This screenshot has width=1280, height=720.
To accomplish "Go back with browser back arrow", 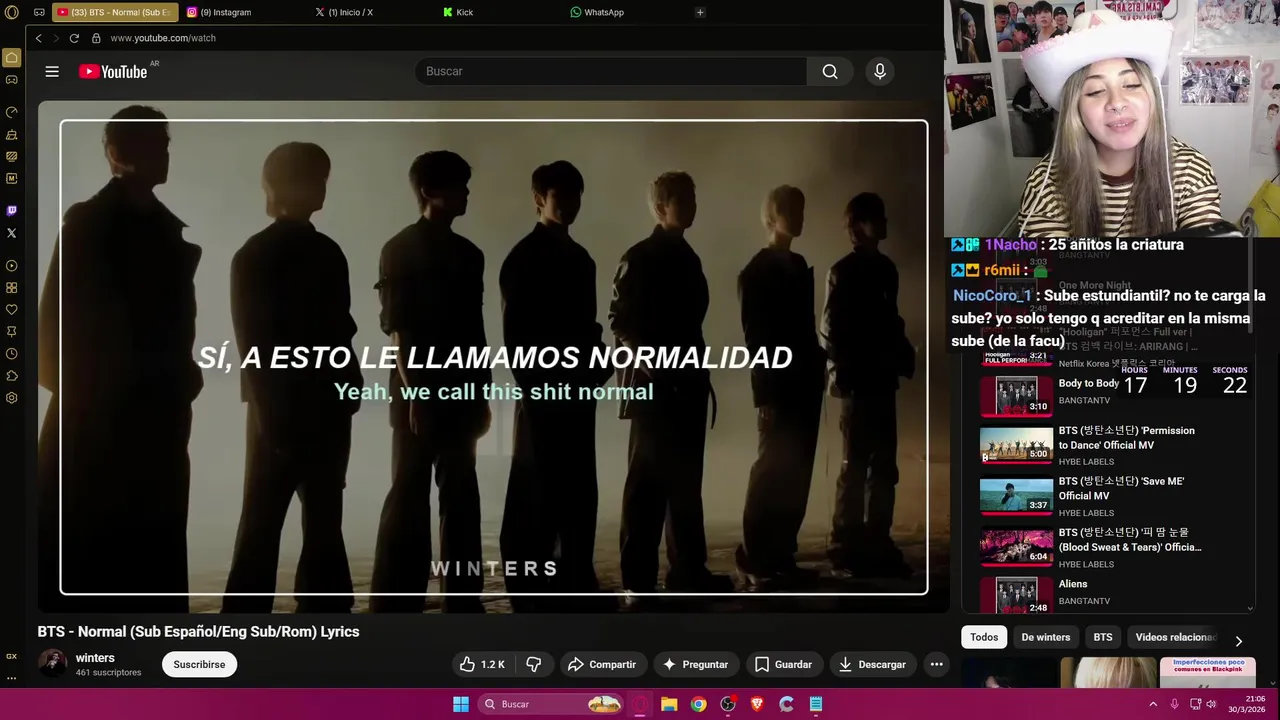I will 38,38.
